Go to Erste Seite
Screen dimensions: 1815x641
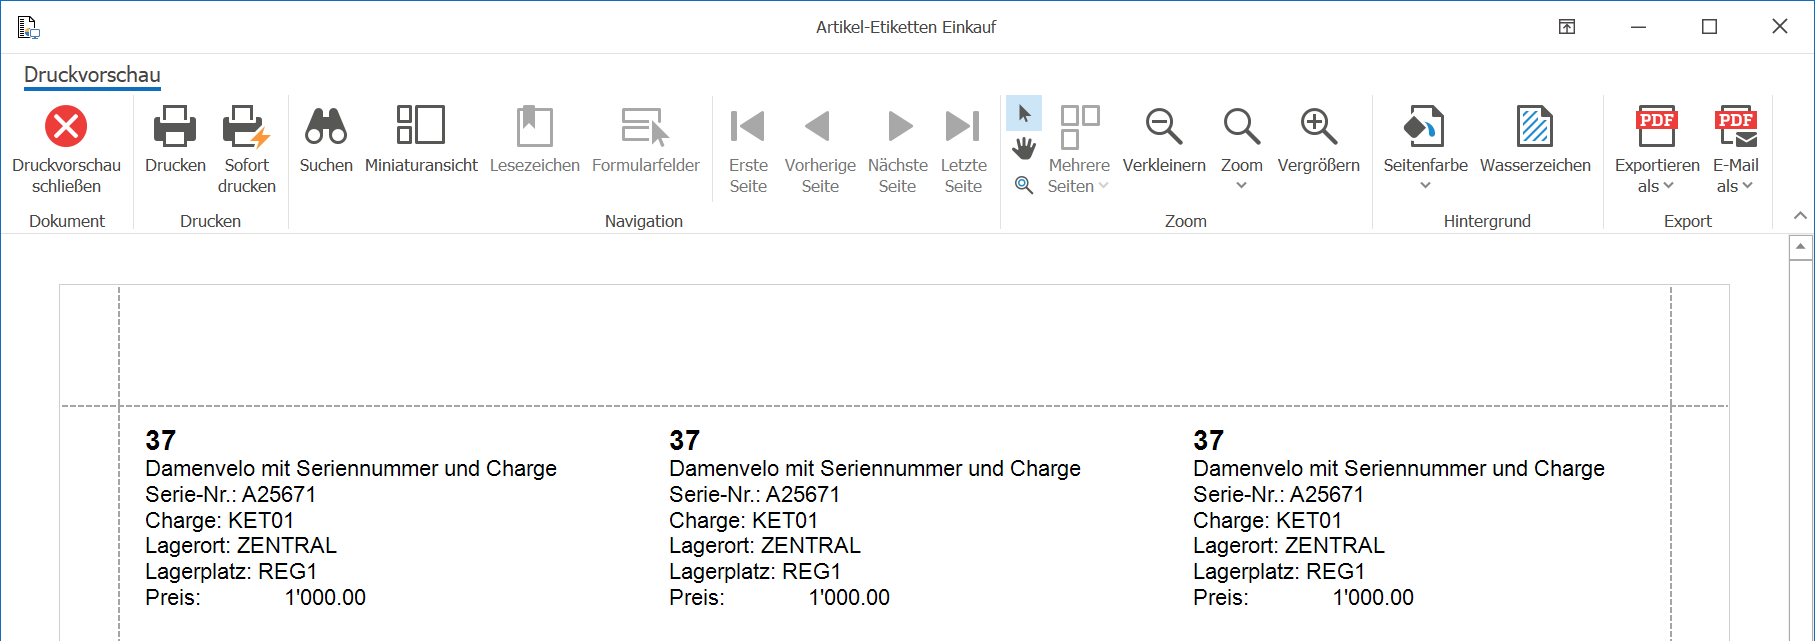pos(748,148)
